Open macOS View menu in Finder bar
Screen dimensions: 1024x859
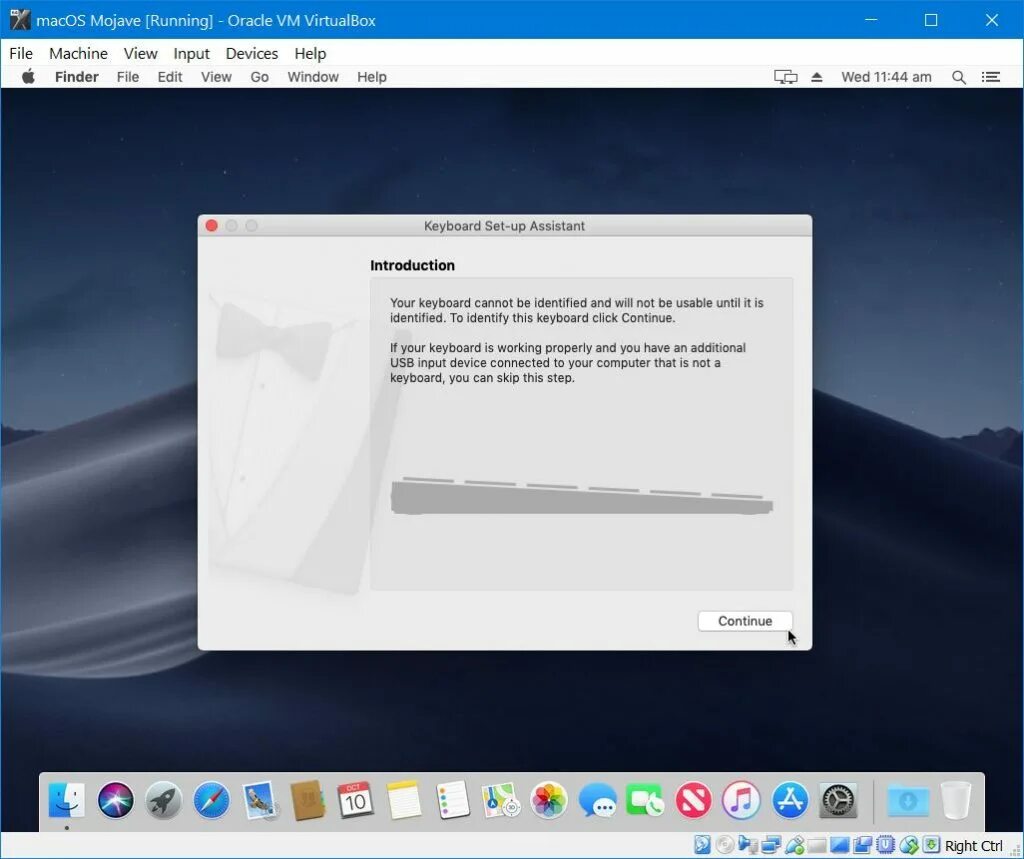click(x=216, y=77)
